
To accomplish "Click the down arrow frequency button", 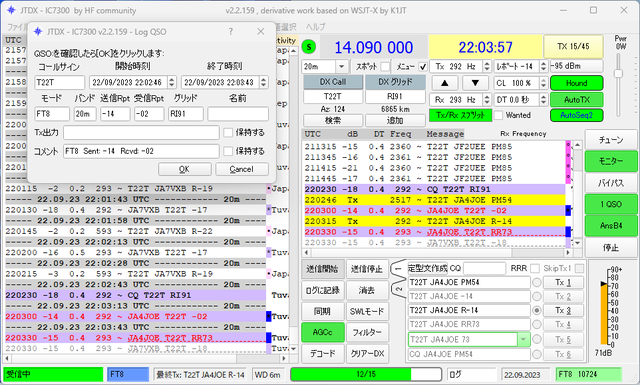I will click(x=475, y=83).
